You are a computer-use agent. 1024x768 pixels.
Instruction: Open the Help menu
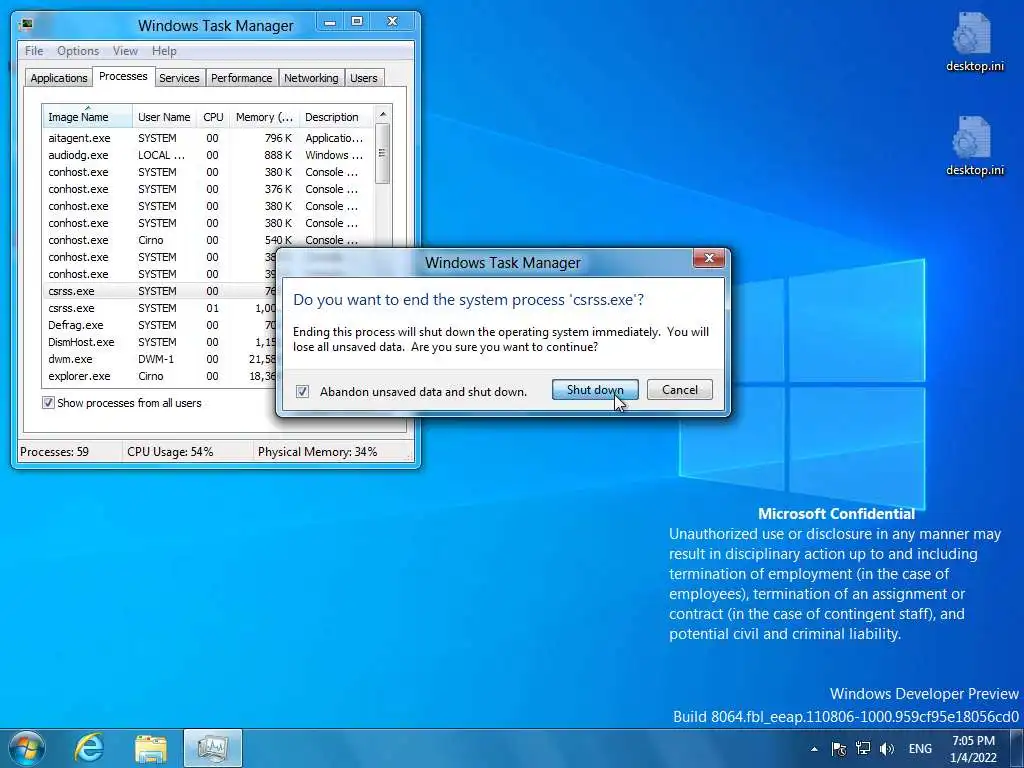coord(164,50)
